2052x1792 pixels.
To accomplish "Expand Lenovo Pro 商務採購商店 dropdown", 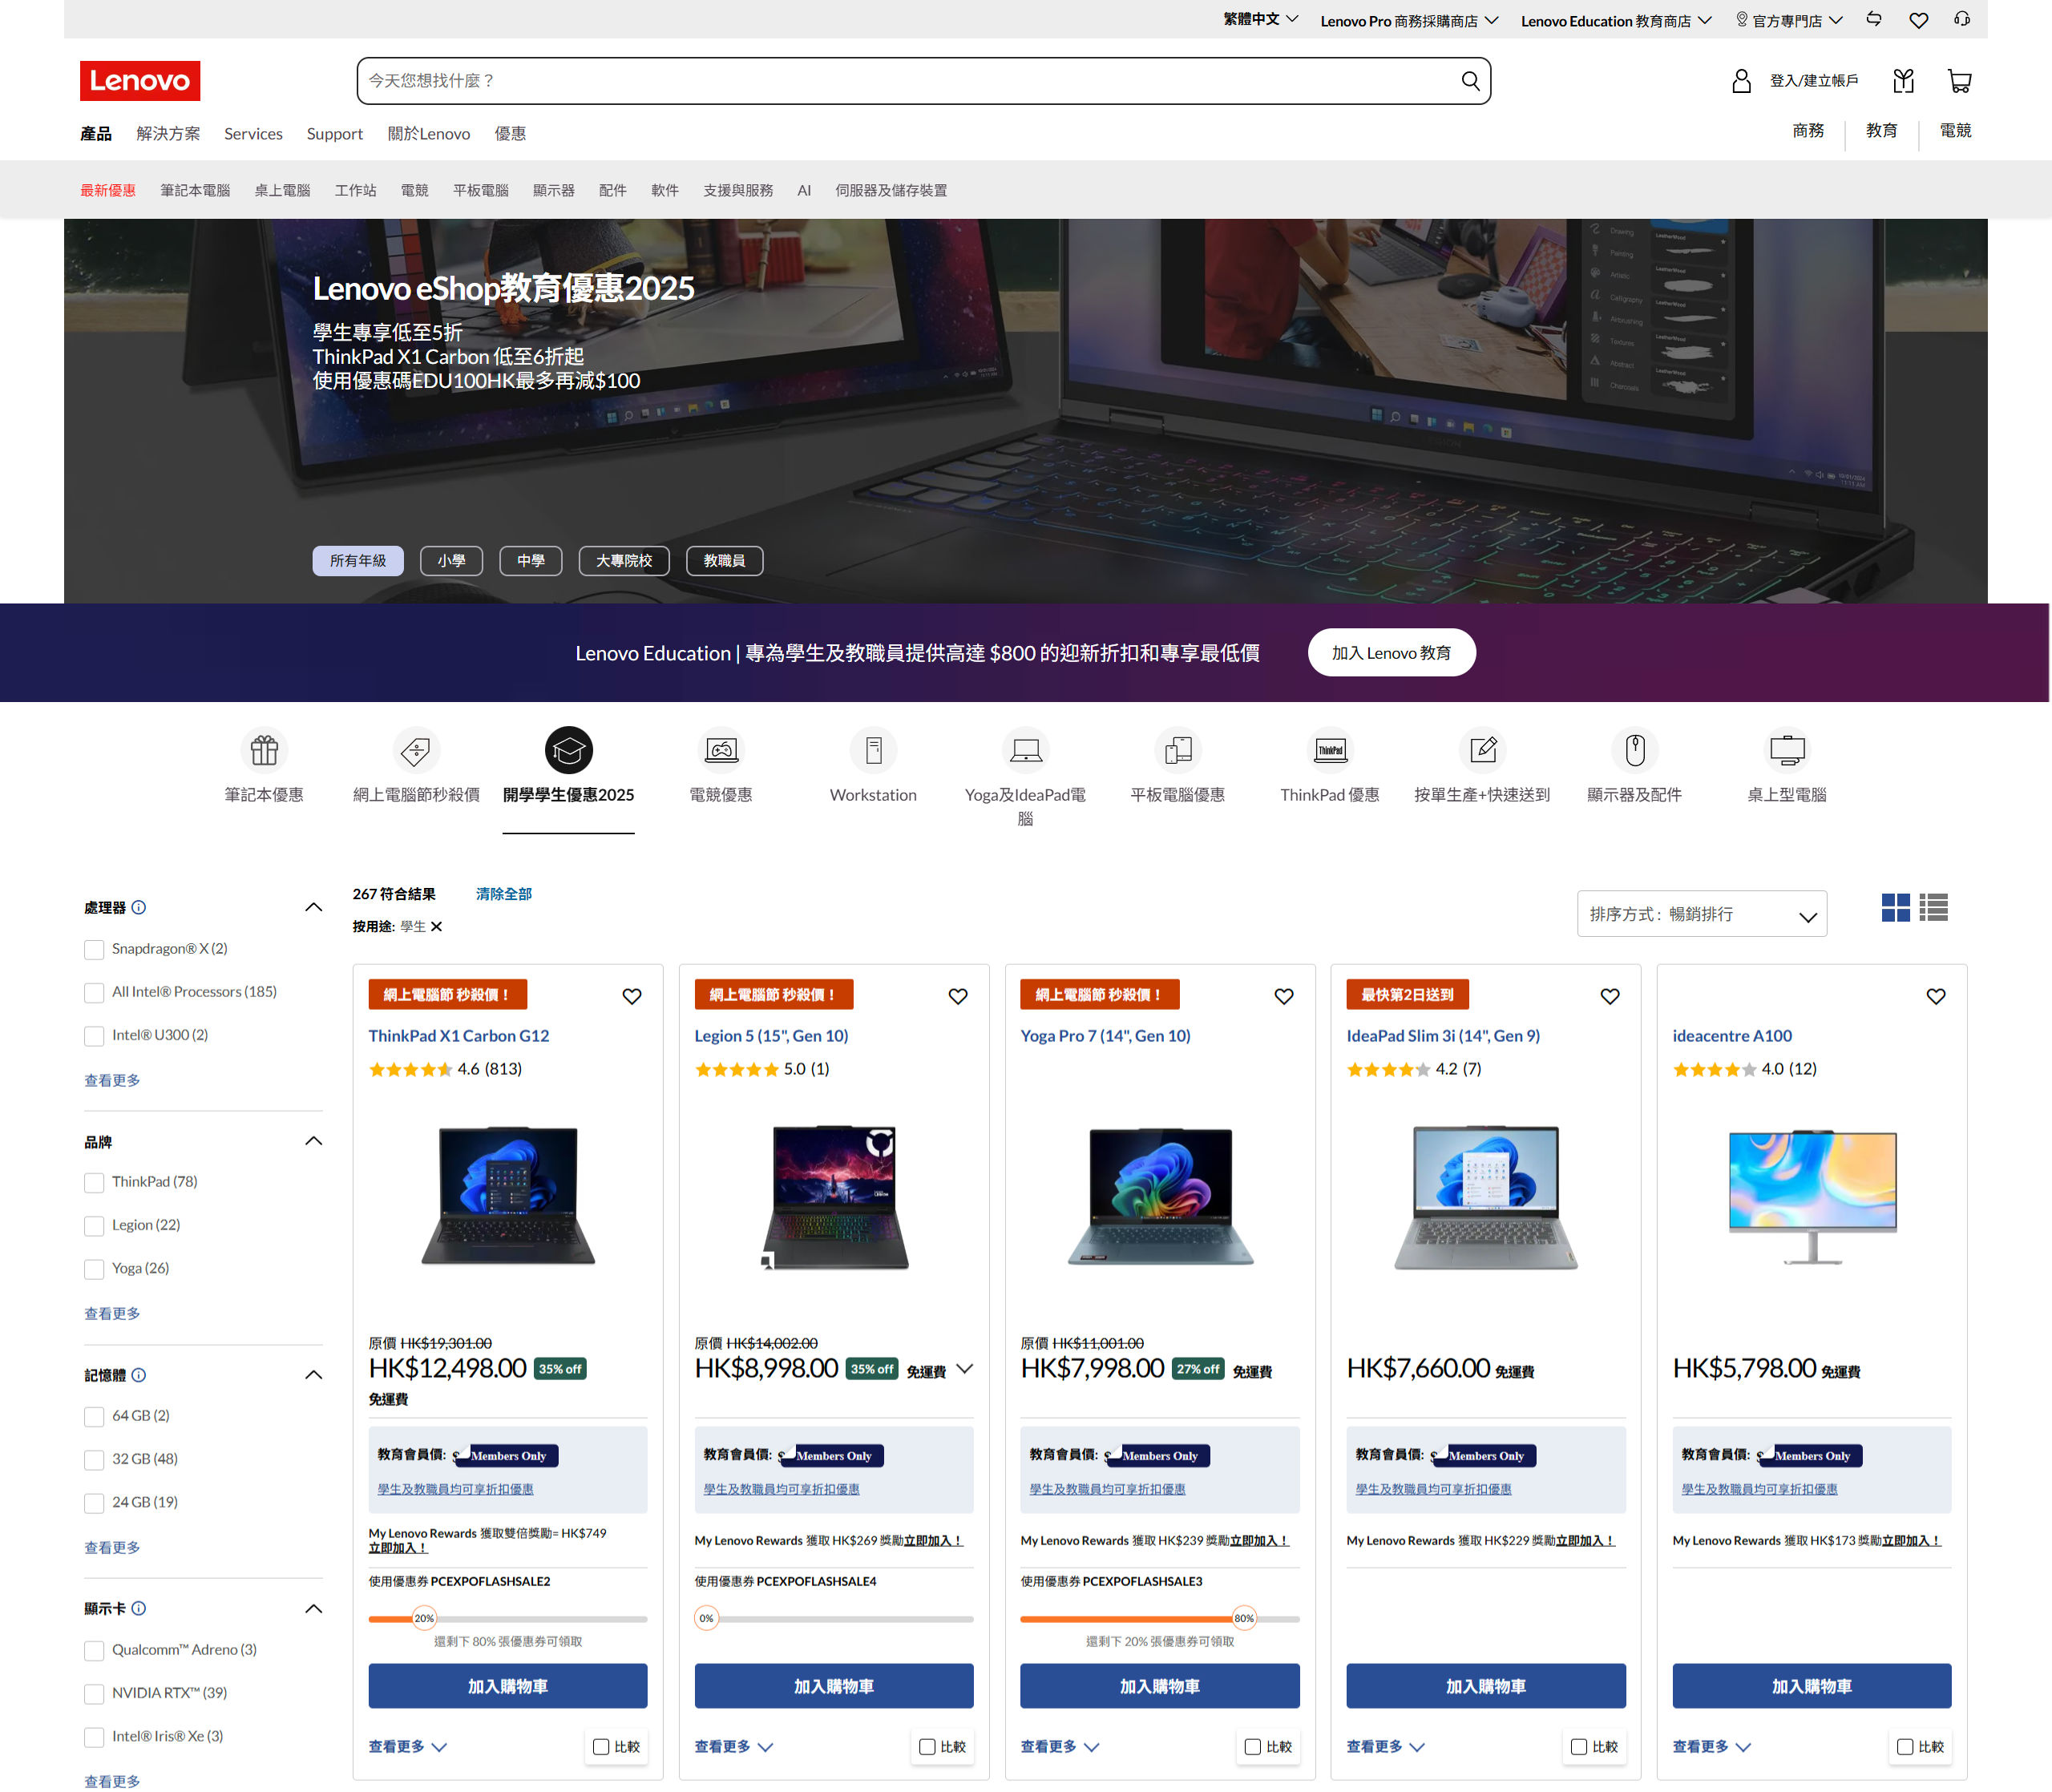I will point(1409,21).
